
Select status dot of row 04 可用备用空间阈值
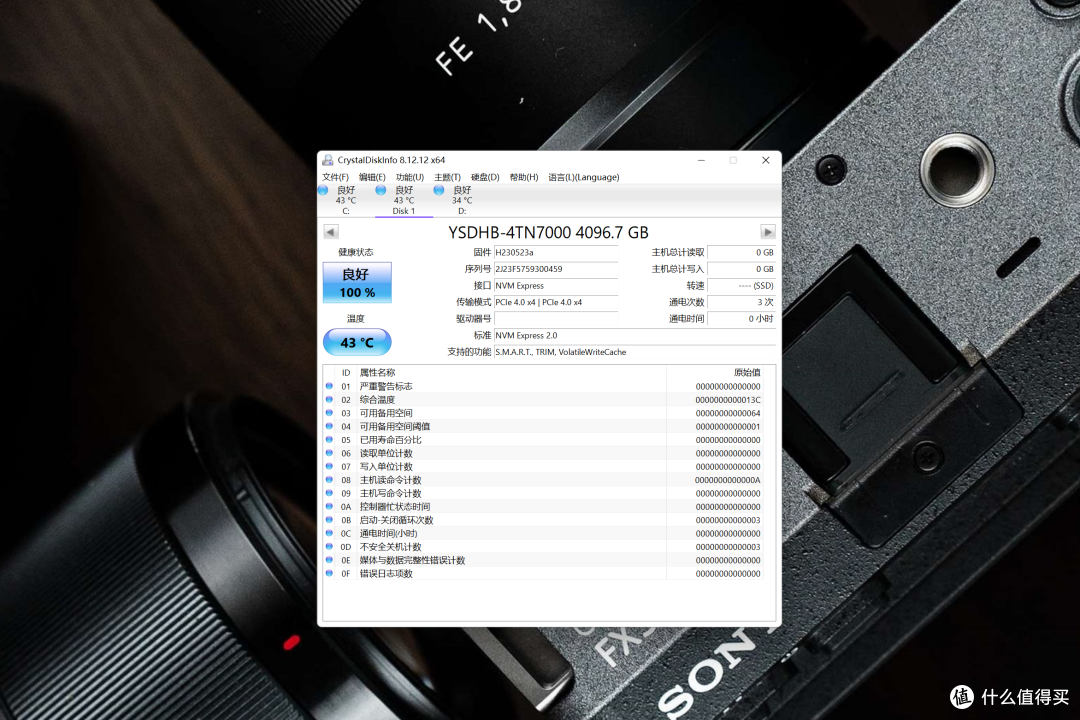tap(329, 426)
